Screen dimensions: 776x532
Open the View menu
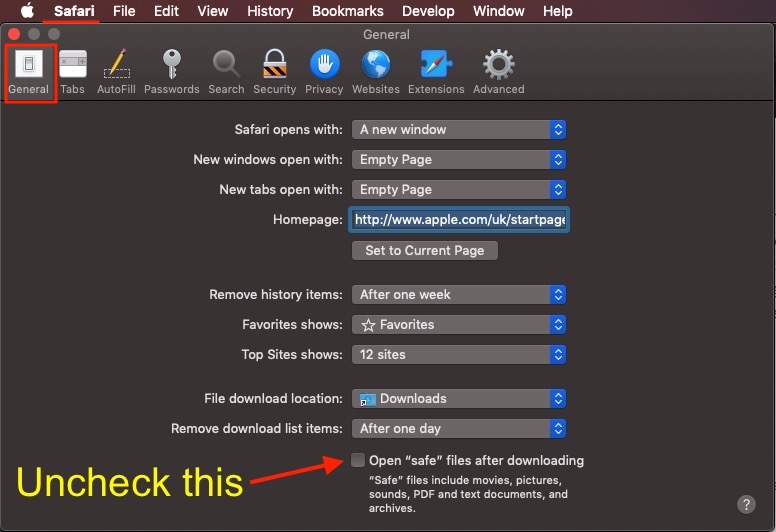(x=213, y=11)
